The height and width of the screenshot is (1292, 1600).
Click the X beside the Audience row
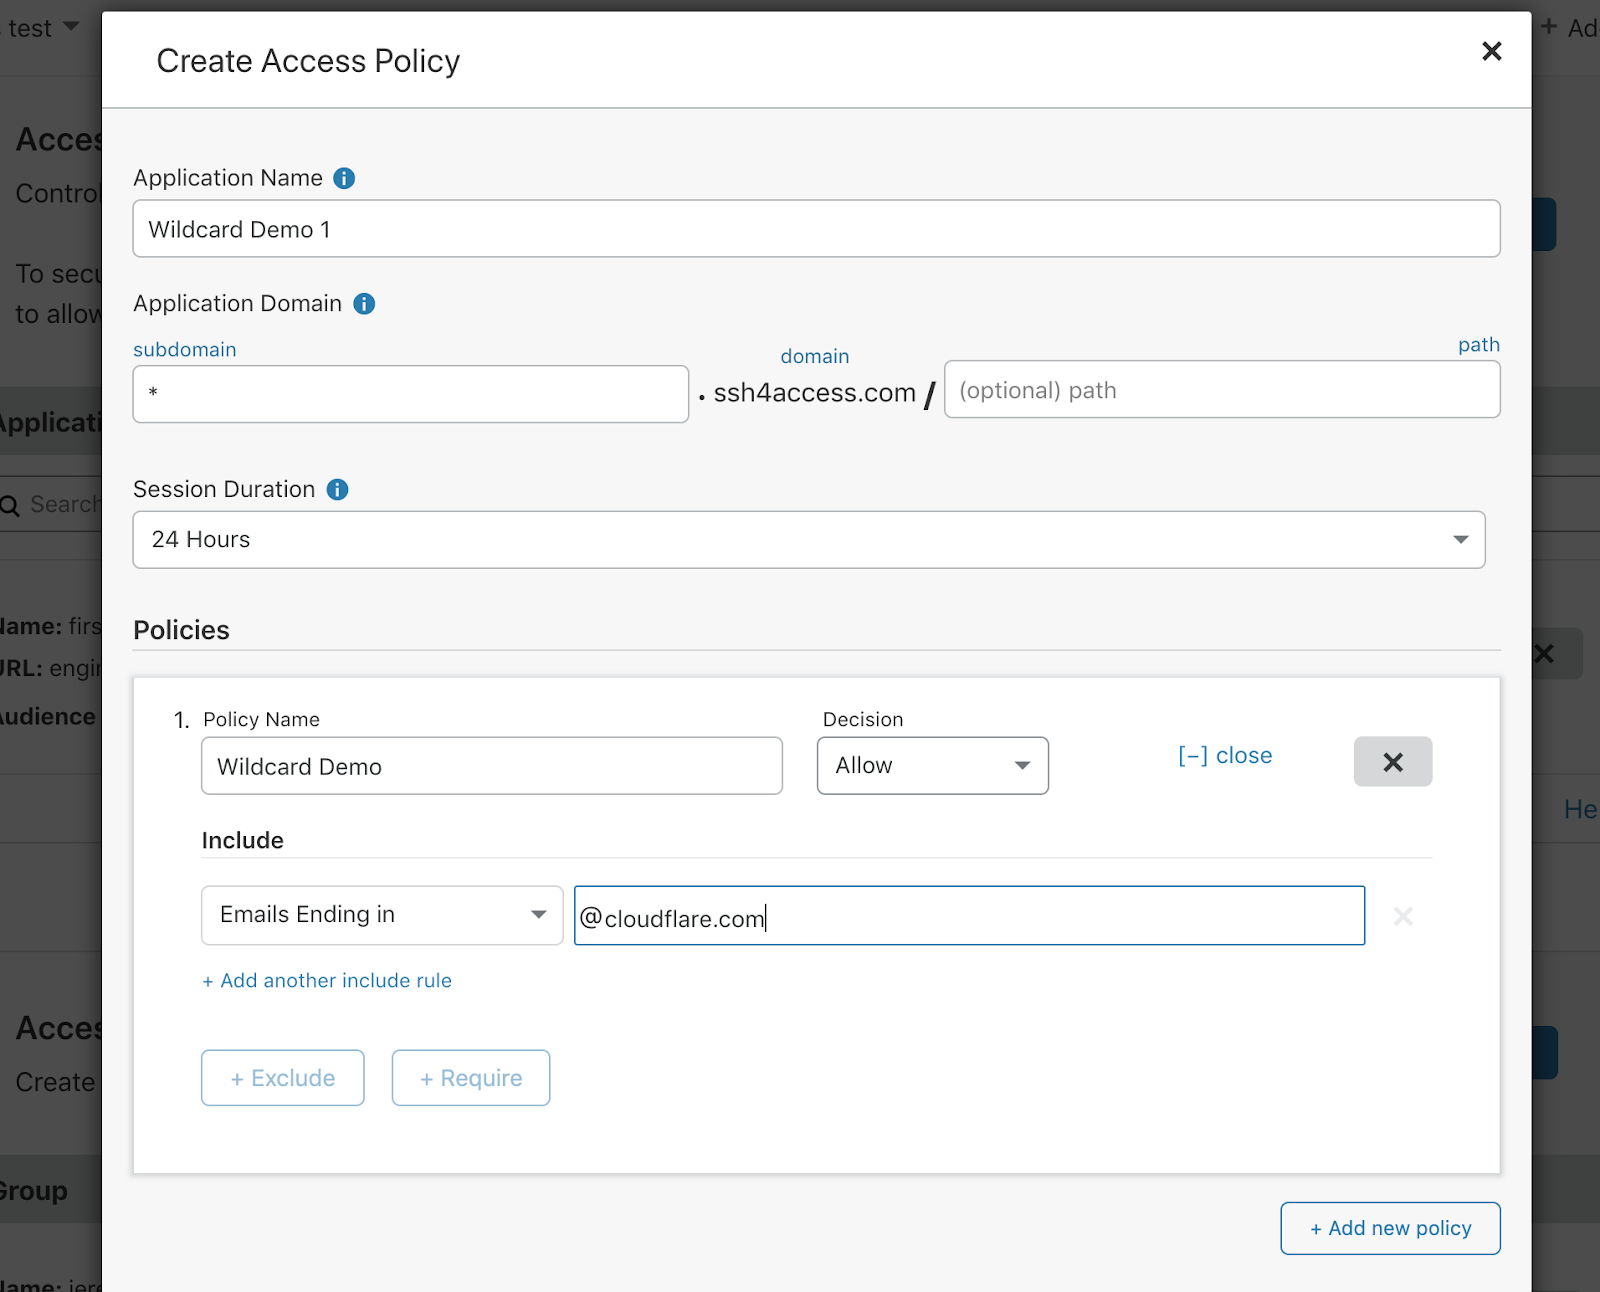[x=1543, y=653]
